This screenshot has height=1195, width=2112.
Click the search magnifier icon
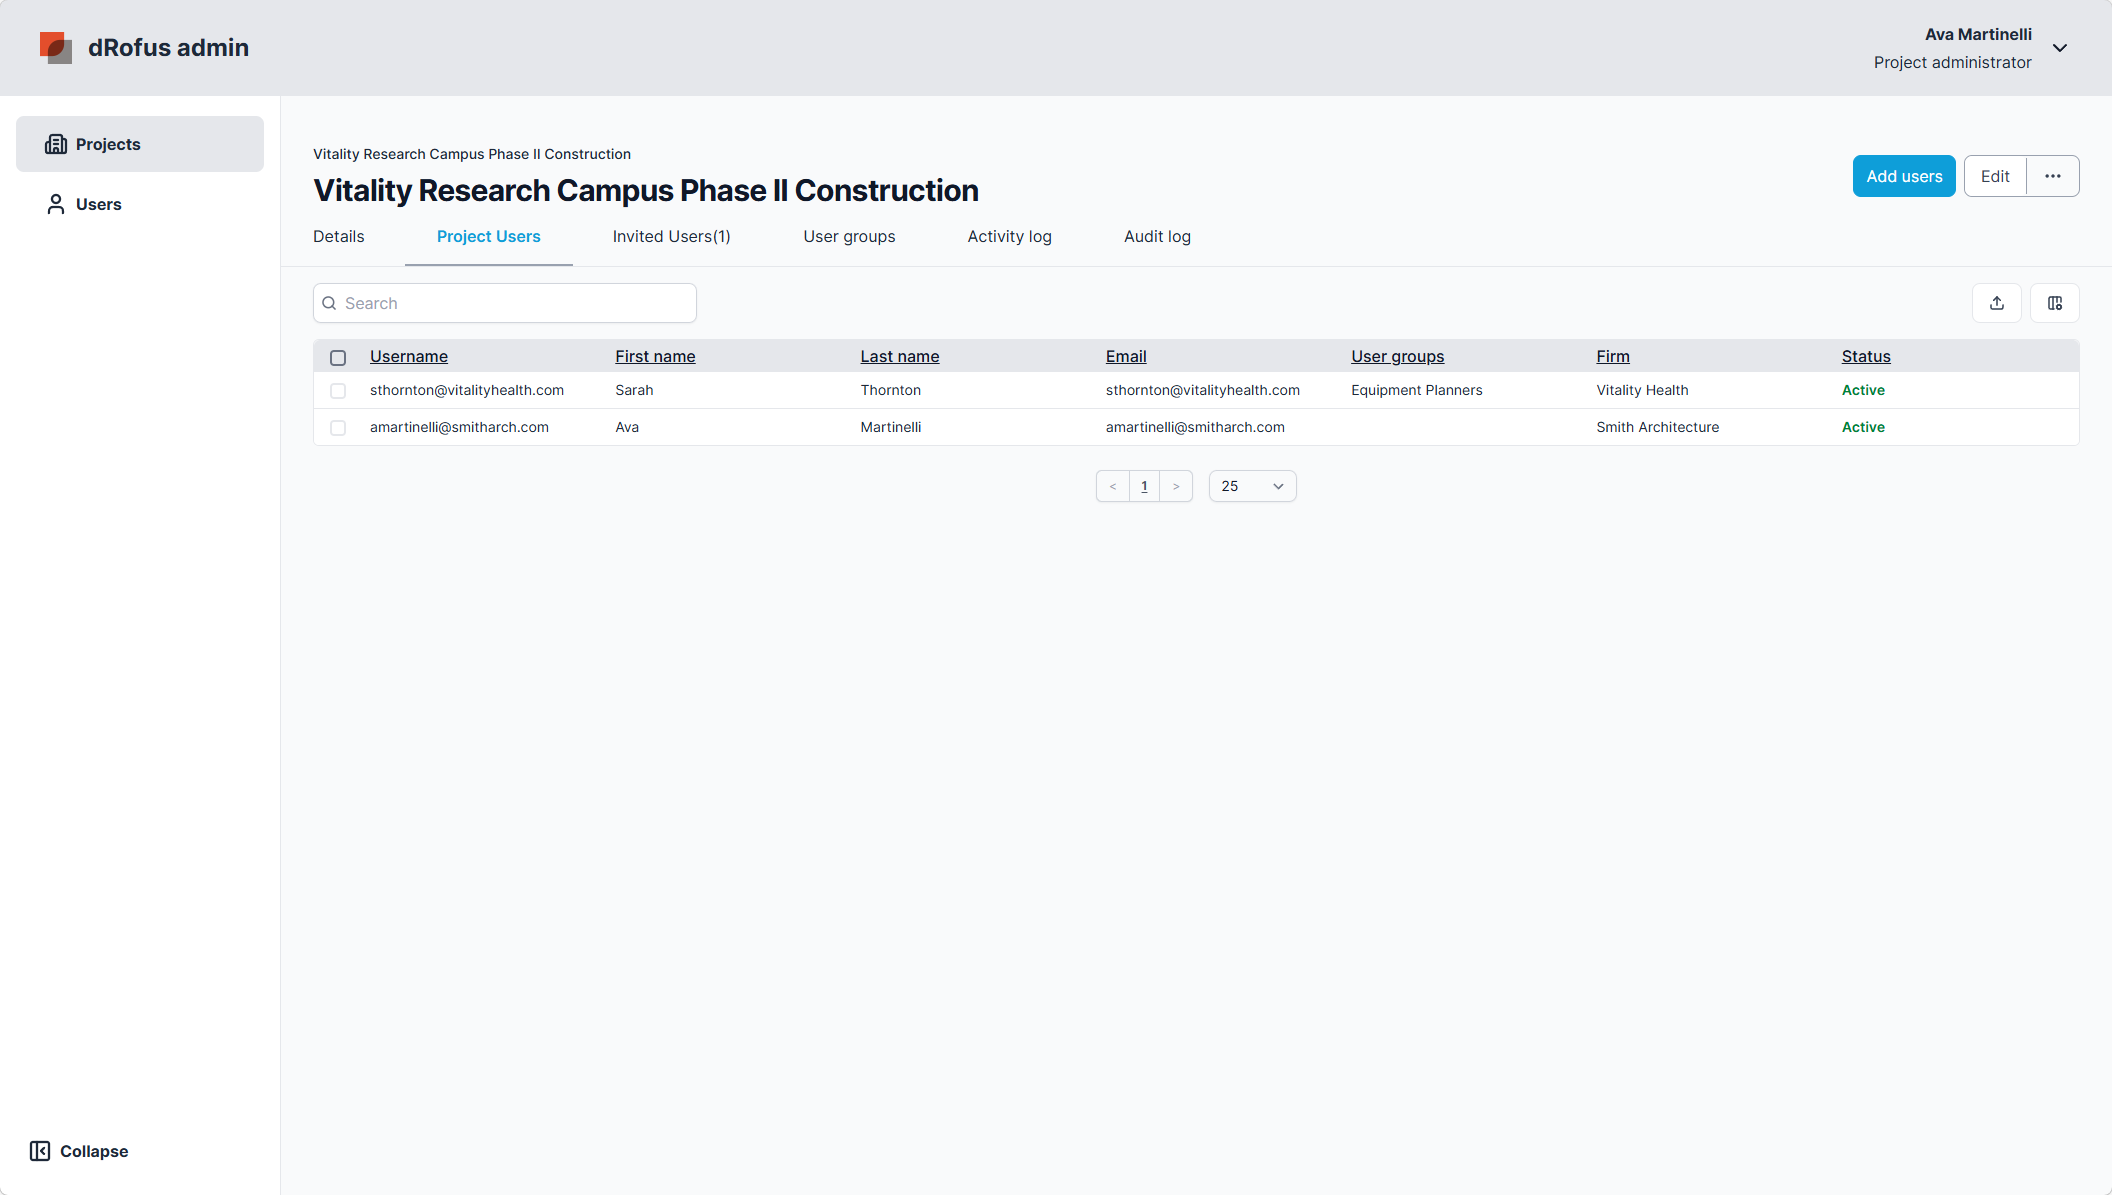329,303
